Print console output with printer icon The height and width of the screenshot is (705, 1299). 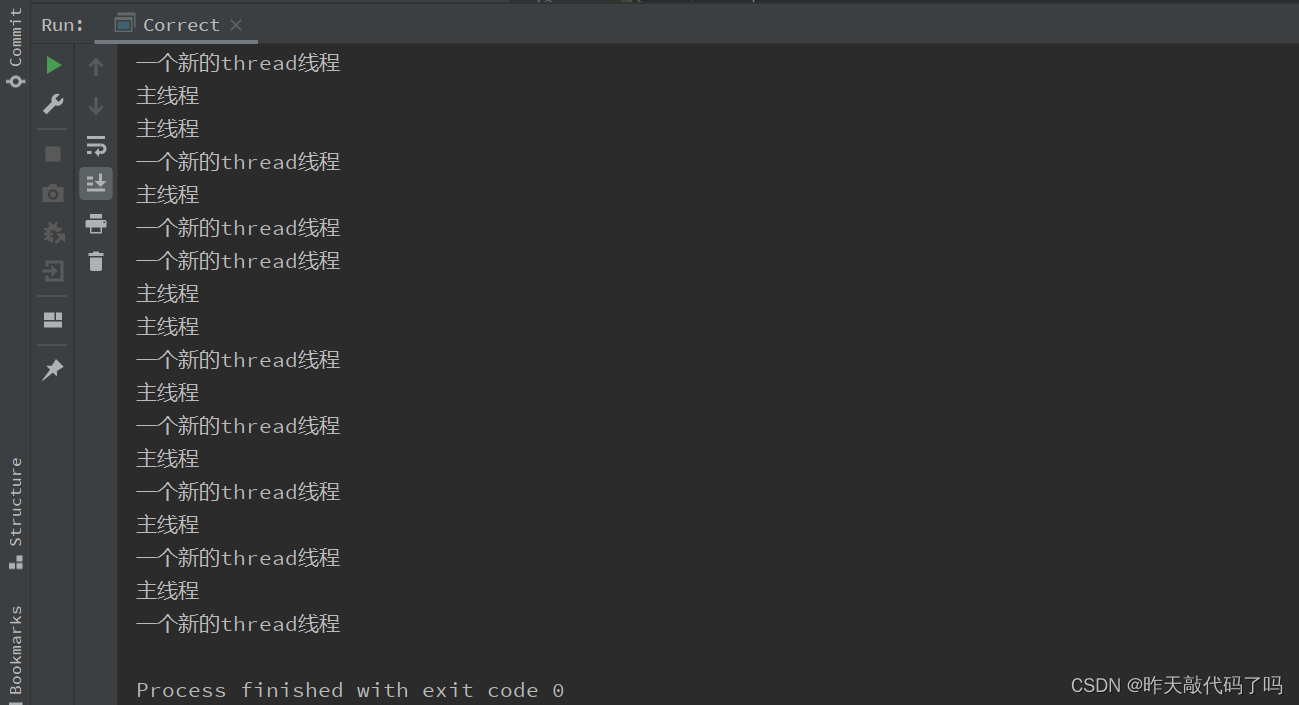(96, 223)
